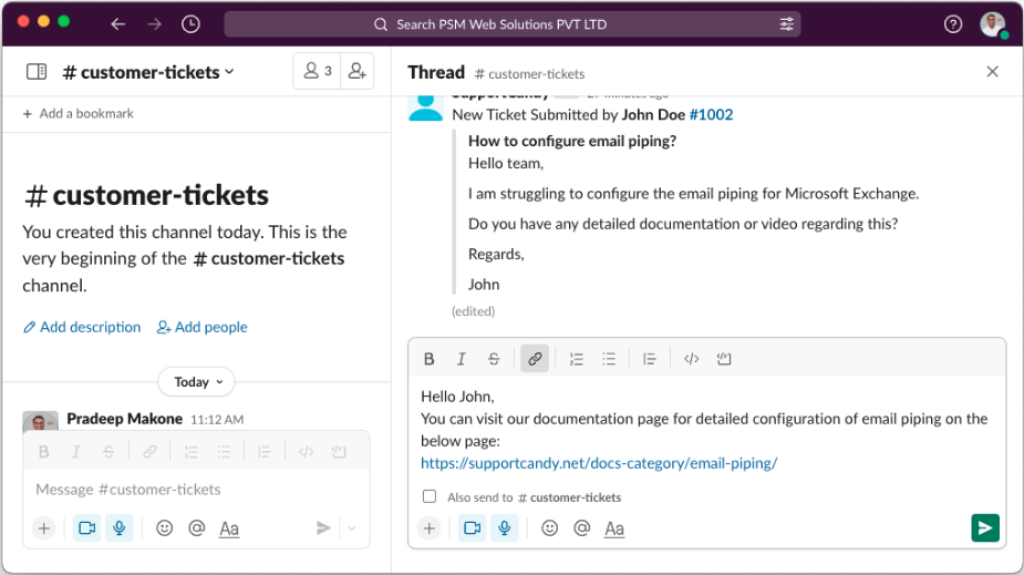Go back with the left arrow in top bar

[x=118, y=24]
